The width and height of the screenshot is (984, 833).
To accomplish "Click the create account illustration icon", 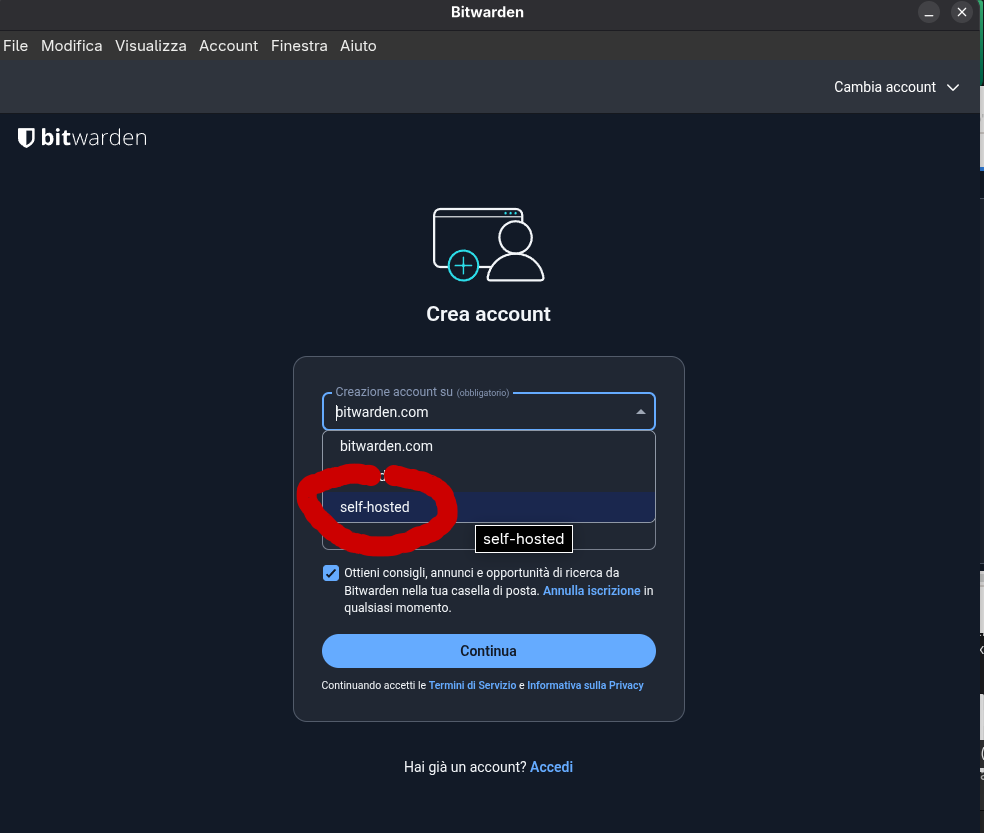I will (x=488, y=244).
